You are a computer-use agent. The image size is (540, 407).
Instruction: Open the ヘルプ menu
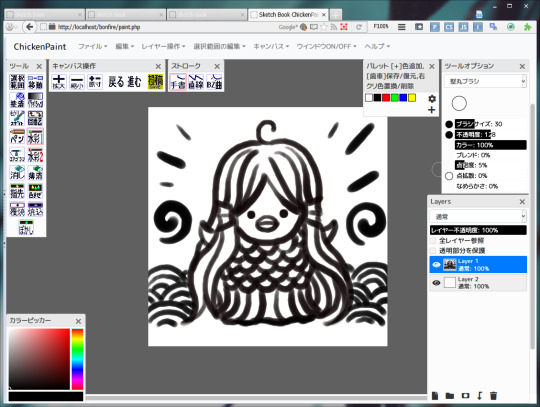click(x=377, y=46)
